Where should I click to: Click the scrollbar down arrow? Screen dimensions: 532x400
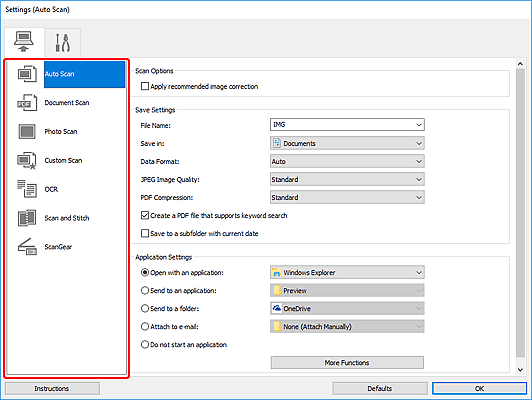click(x=520, y=369)
